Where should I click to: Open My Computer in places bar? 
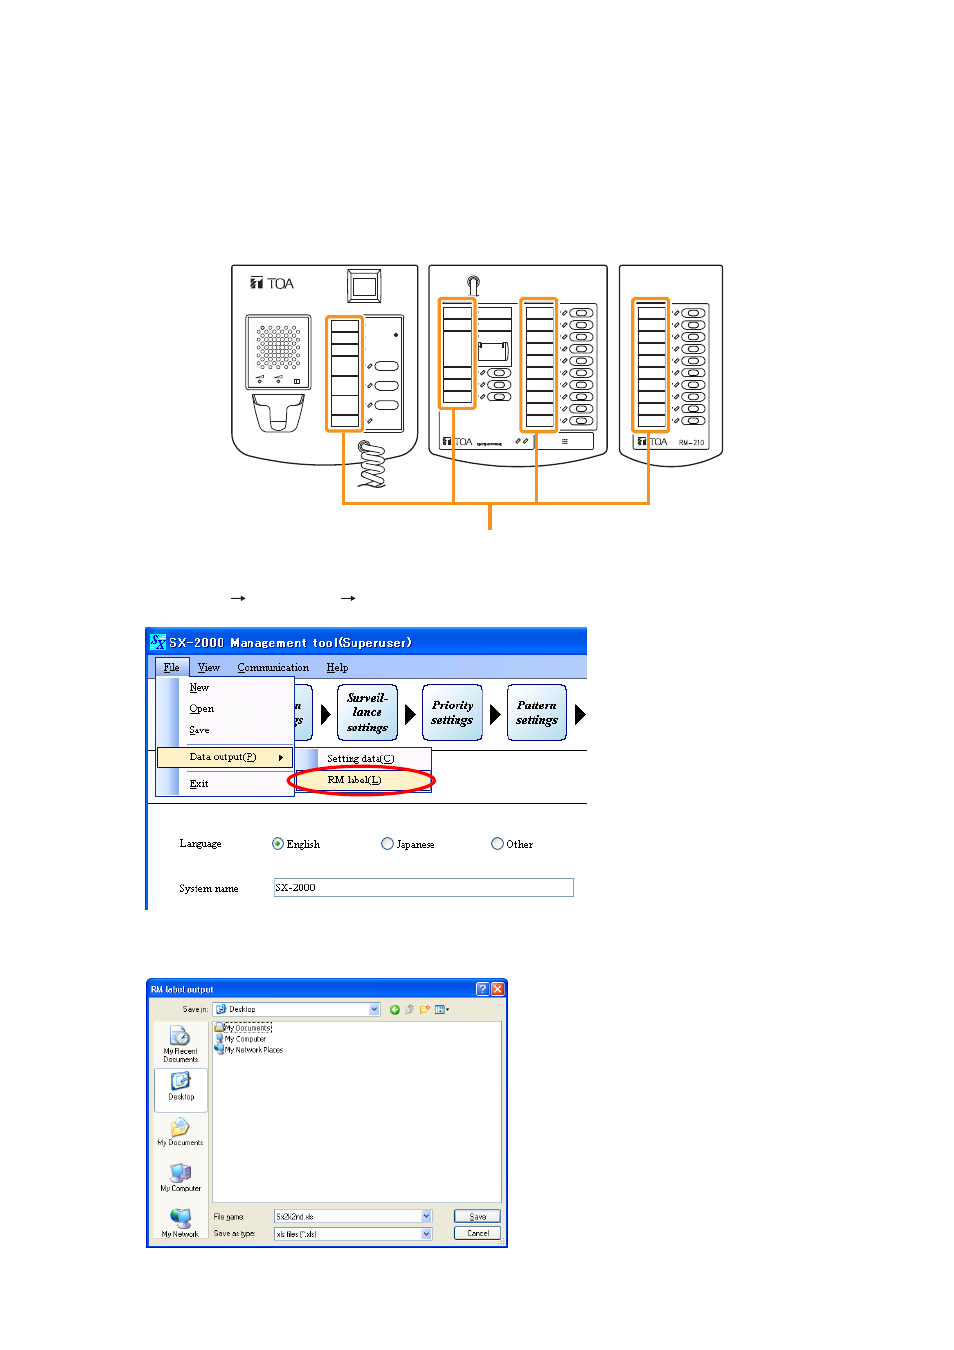[x=181, y=1178]
